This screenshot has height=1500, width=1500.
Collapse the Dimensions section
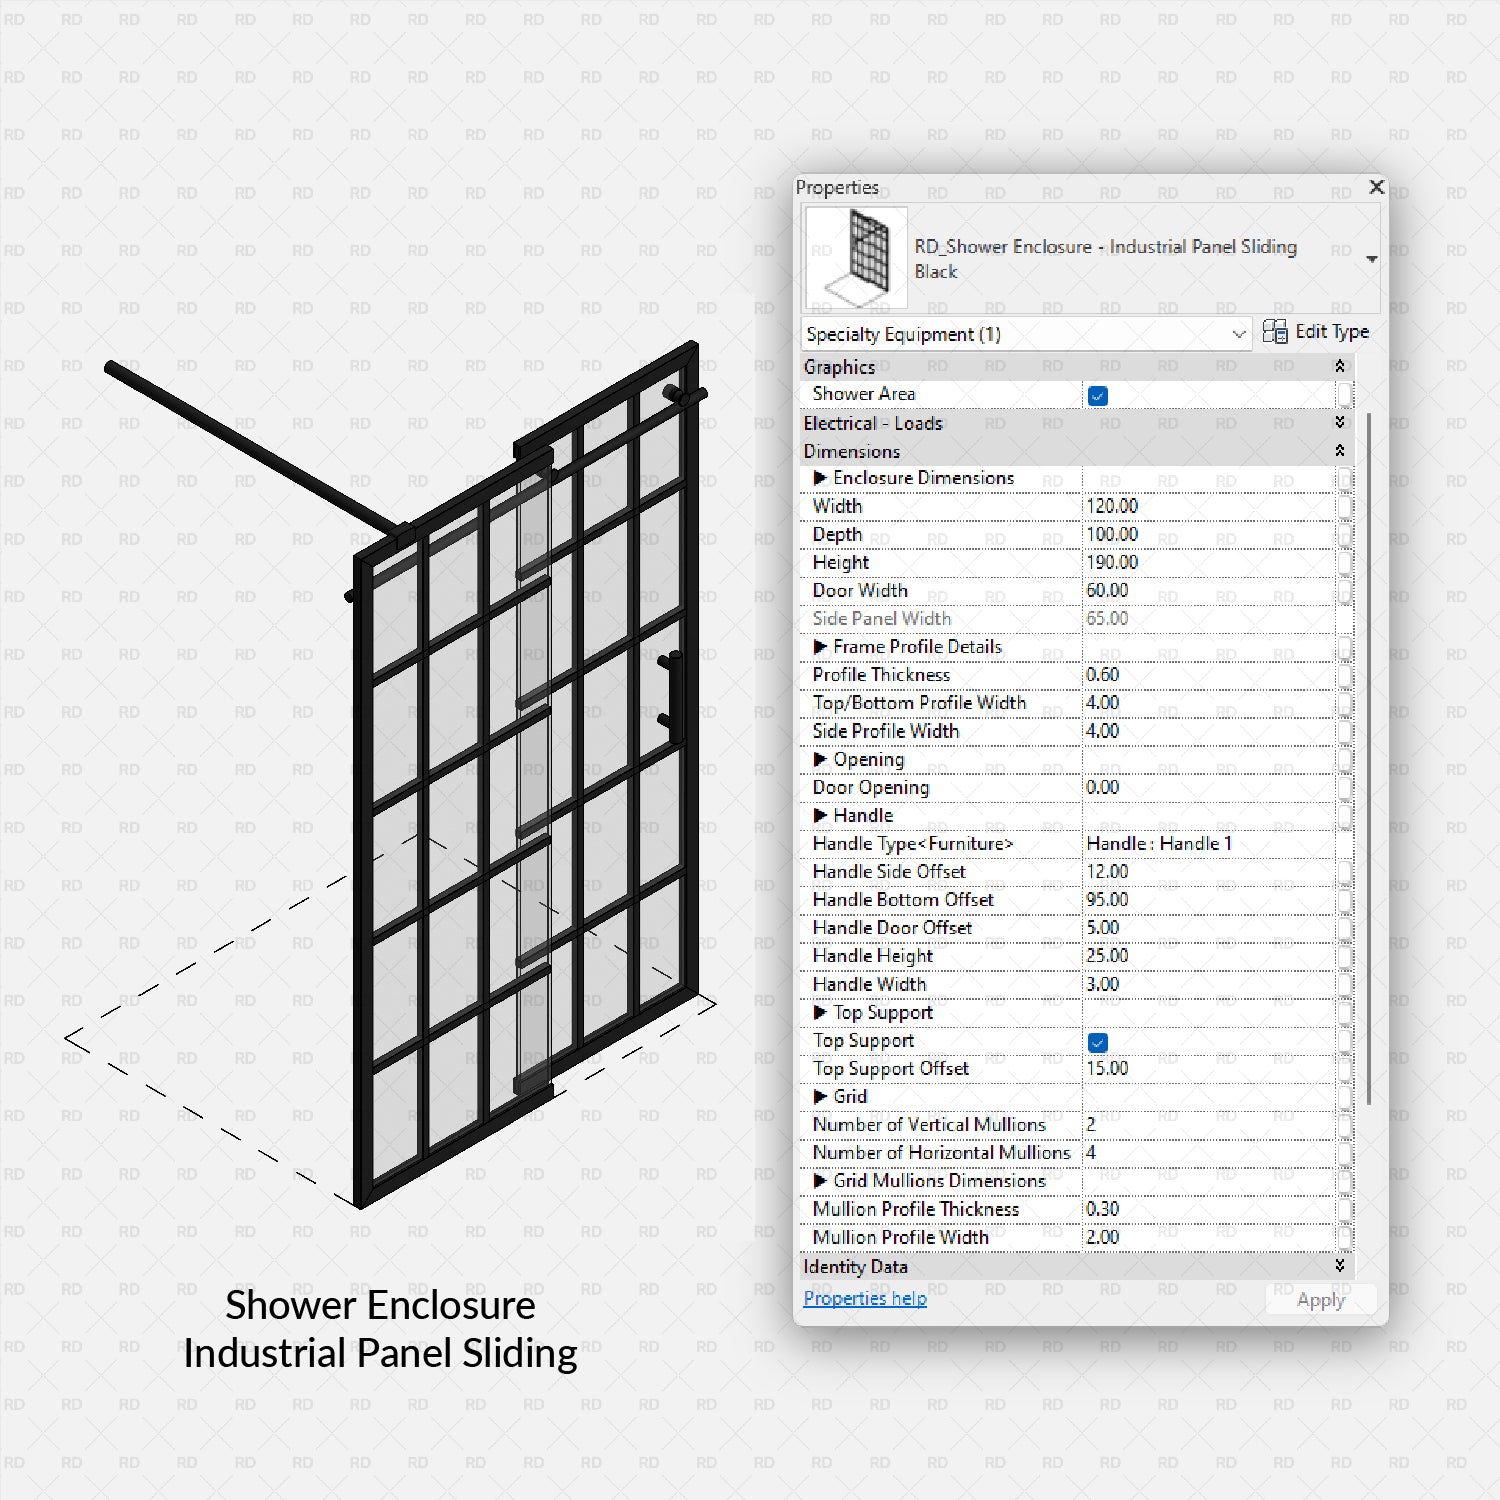tap(1340, 451)
